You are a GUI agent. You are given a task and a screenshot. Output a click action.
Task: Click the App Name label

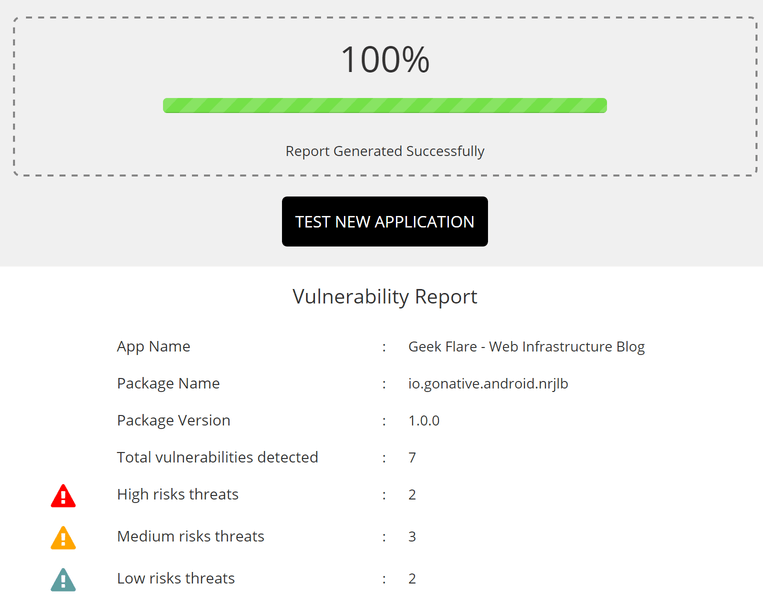tap(153, 347)
